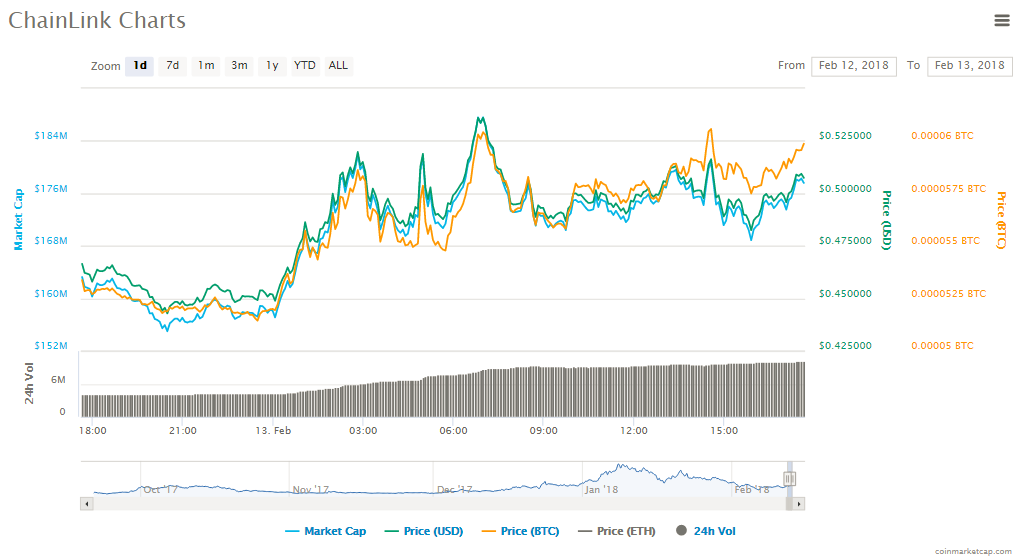This screenshot has width=1015, height=558.
Task: Click the Nov '17 label in navigator
Action: click(x=311, y=489)
